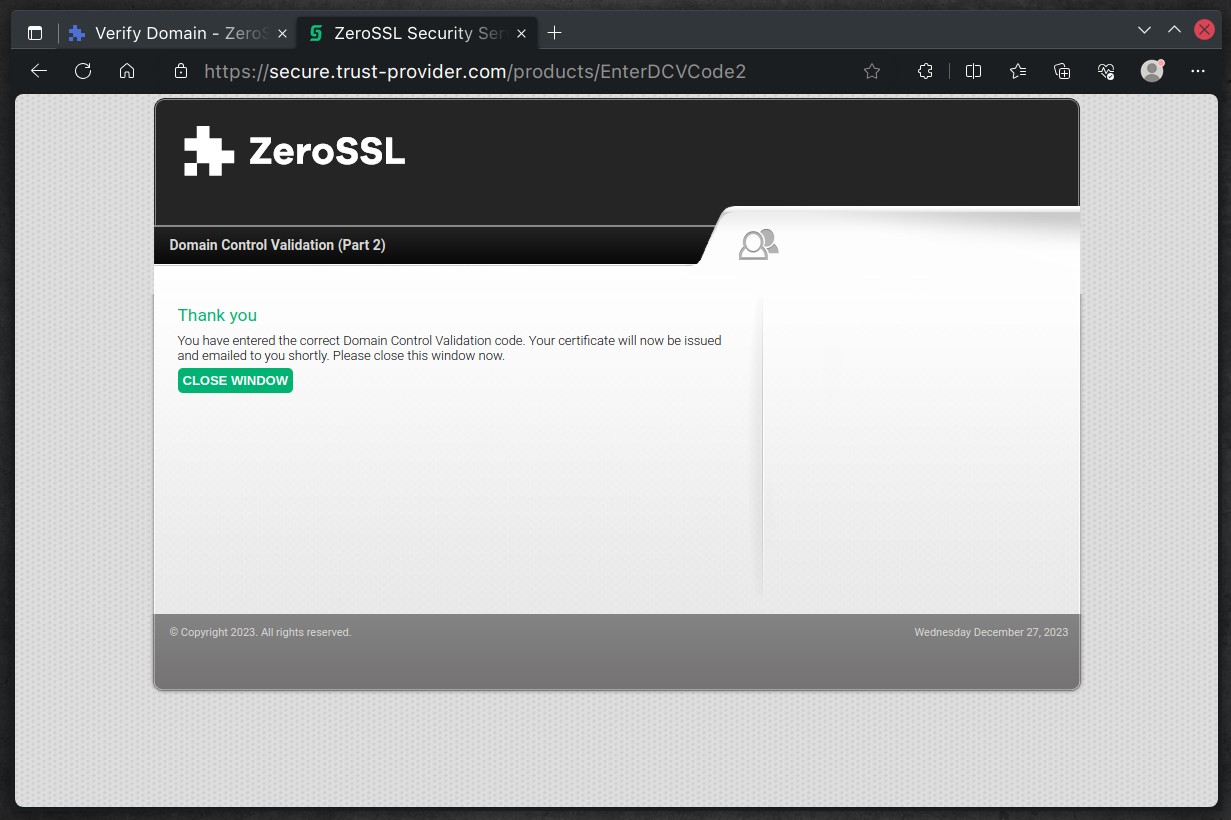
Task: Toggle split screen view
Action: click(x=973, y=71)
